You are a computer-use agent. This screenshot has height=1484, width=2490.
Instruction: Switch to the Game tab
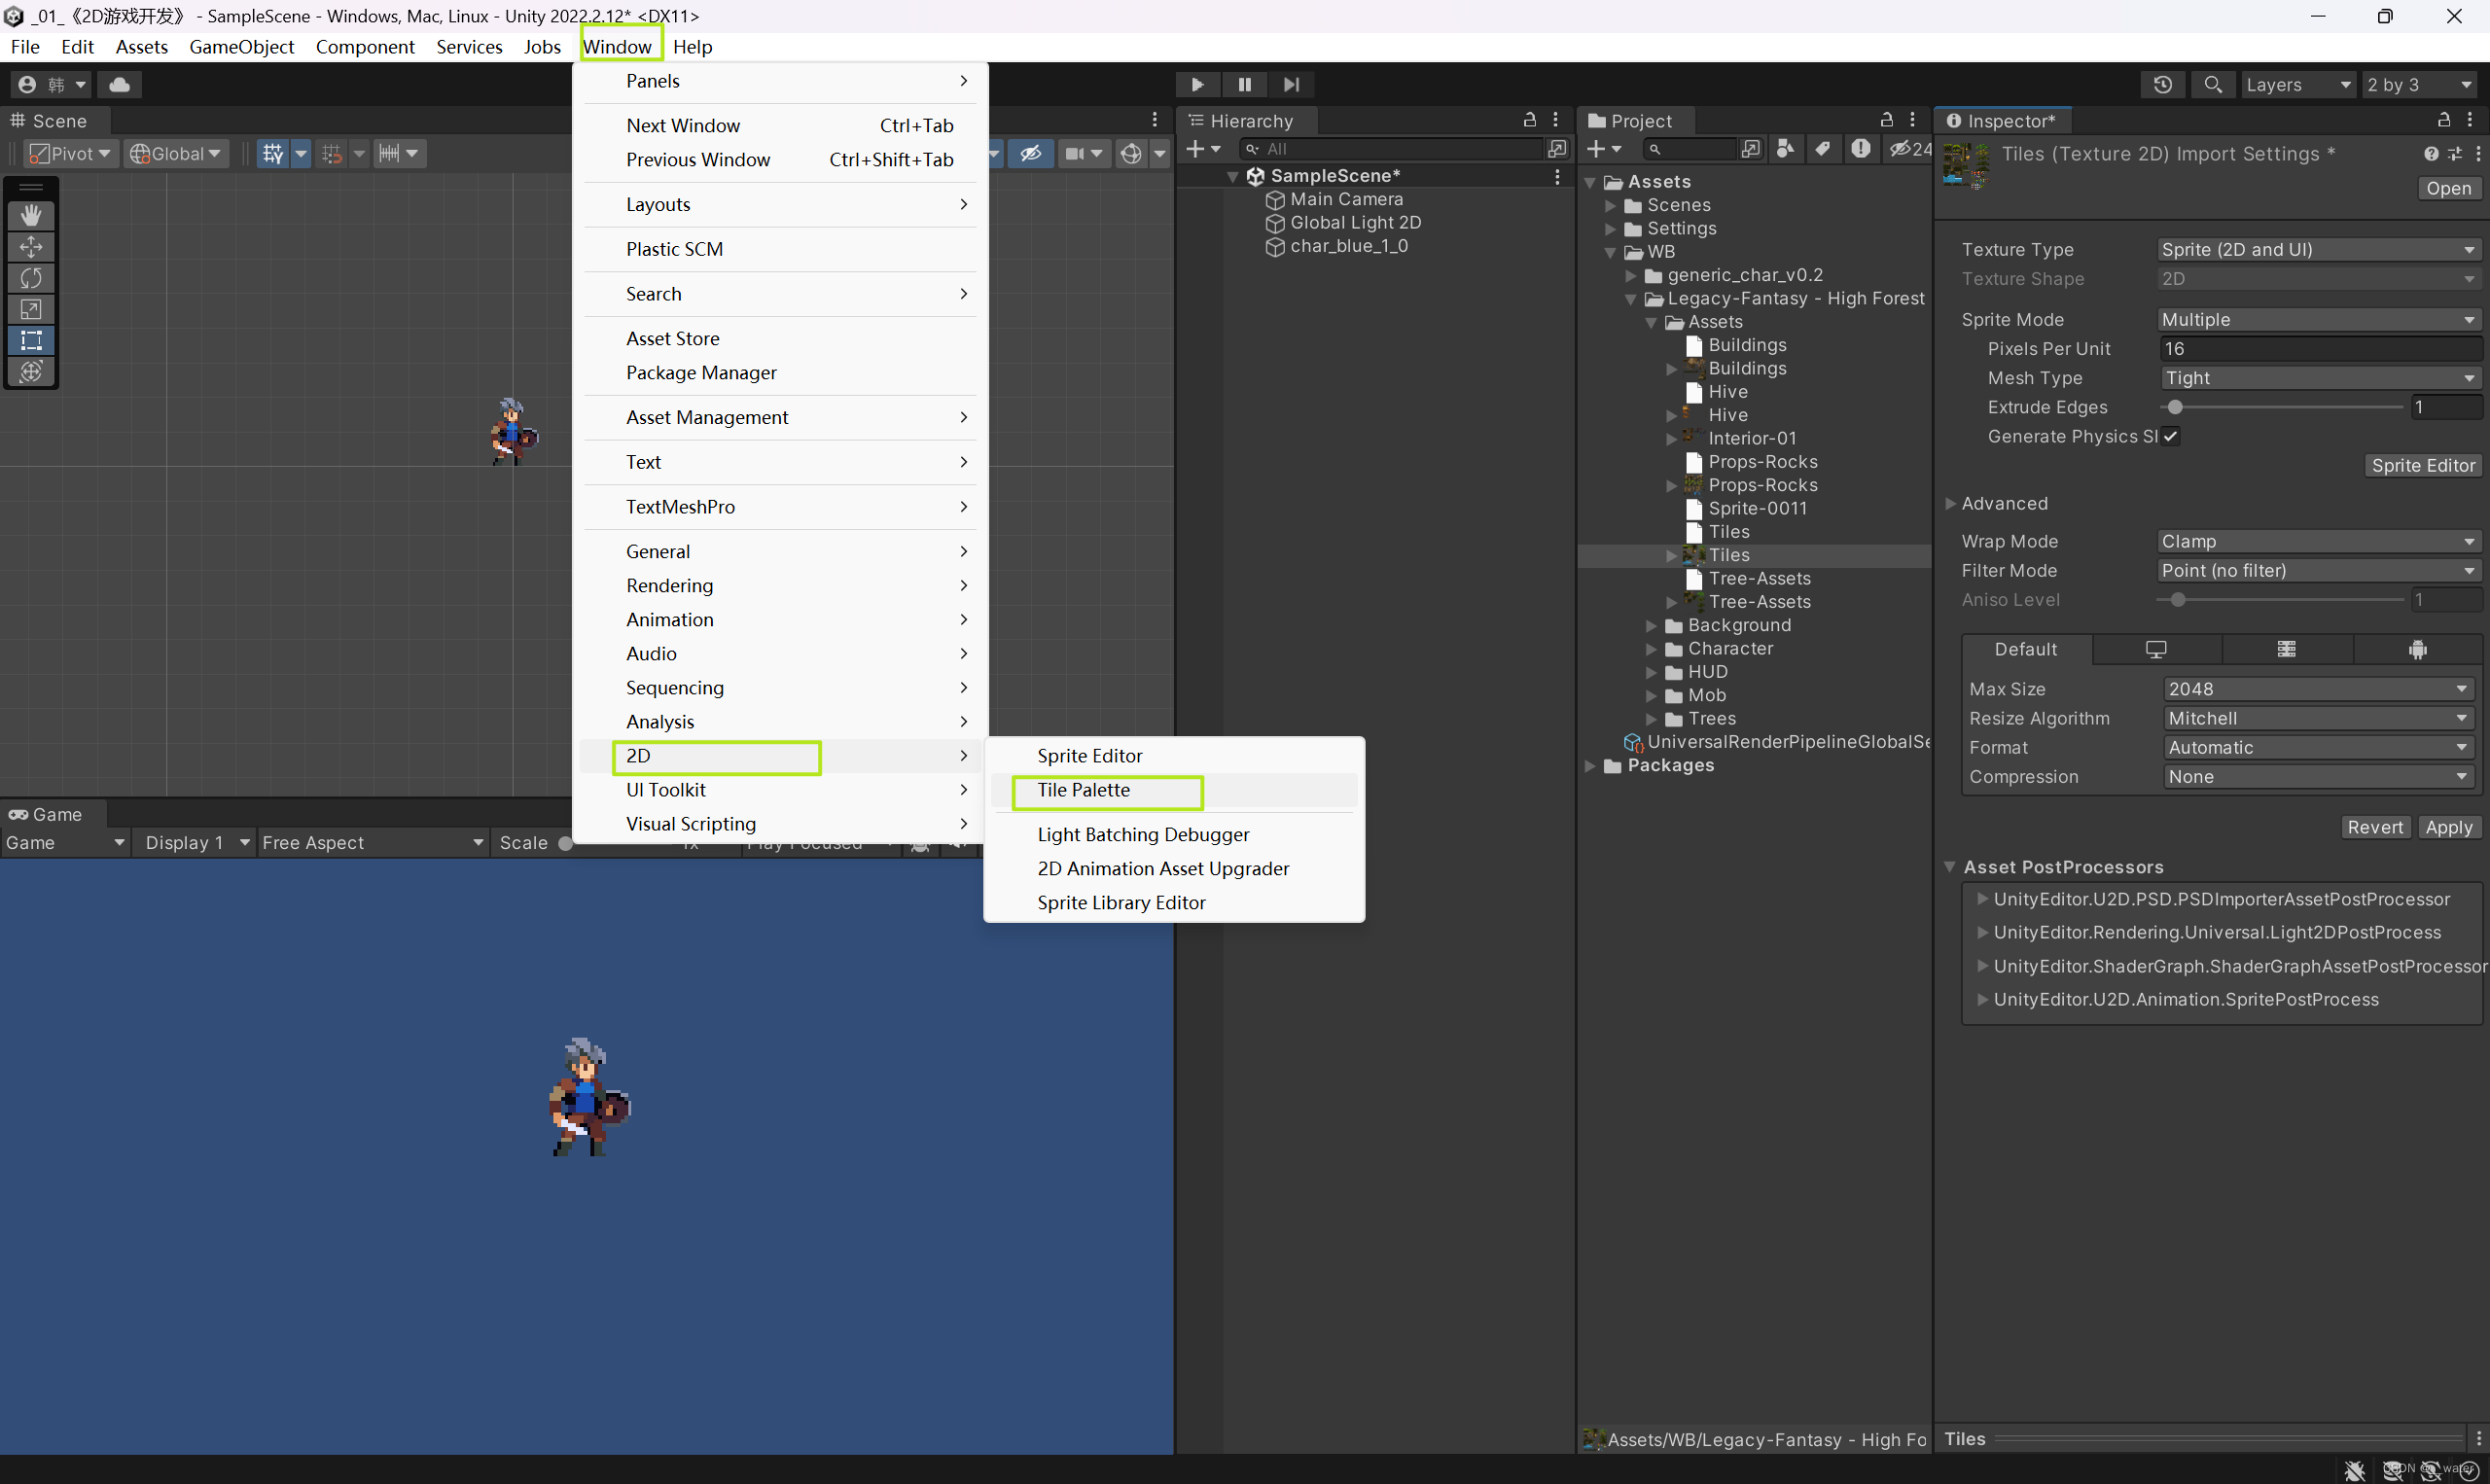tap(46, 814)
